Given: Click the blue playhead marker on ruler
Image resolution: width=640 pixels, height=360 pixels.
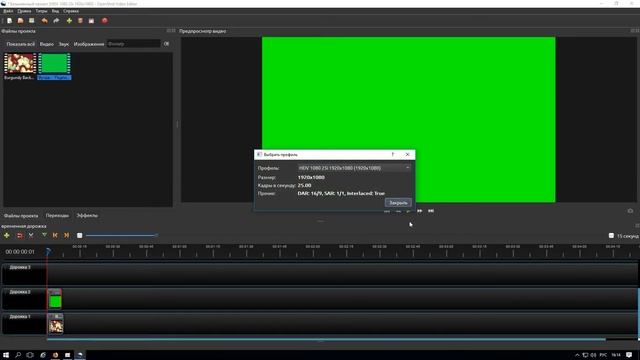Looking at the screenshot, I should [48, 251].
